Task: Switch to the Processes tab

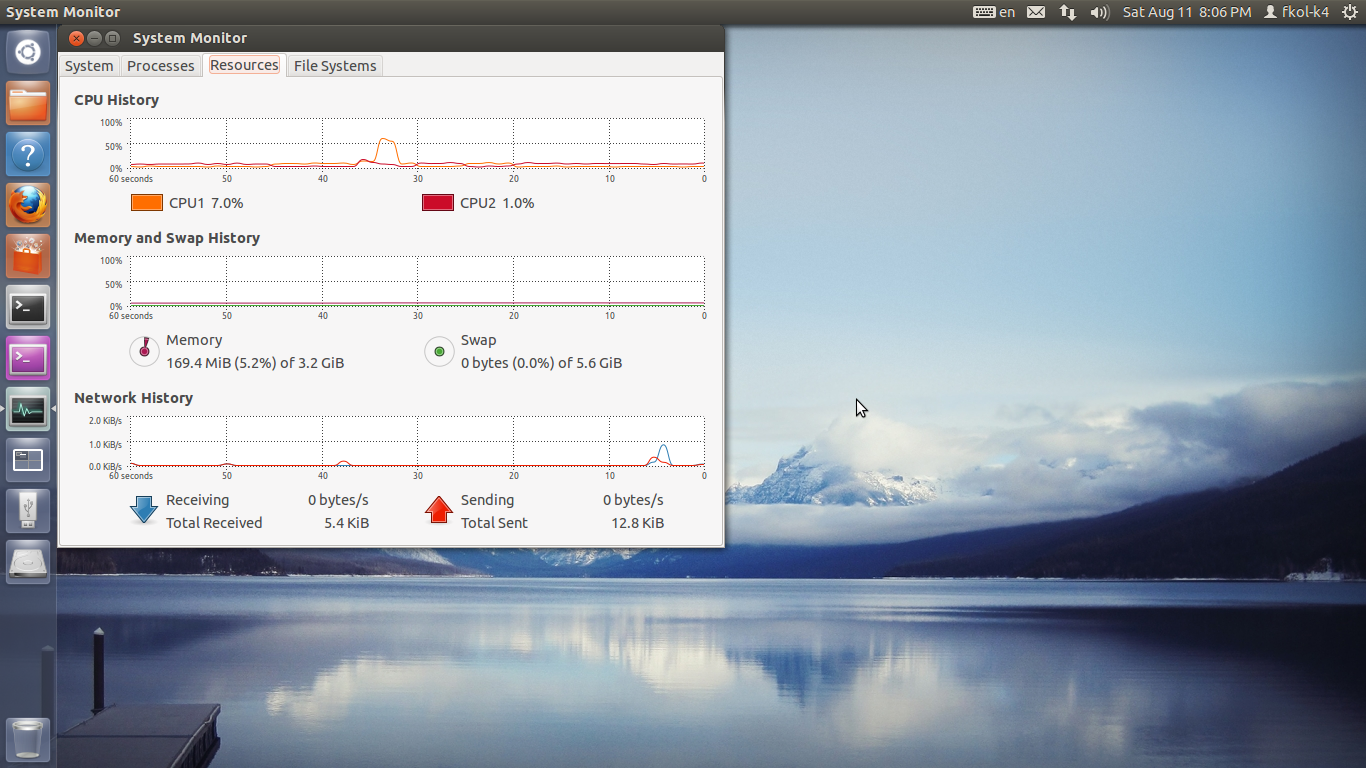Action: tap(161, 66)
